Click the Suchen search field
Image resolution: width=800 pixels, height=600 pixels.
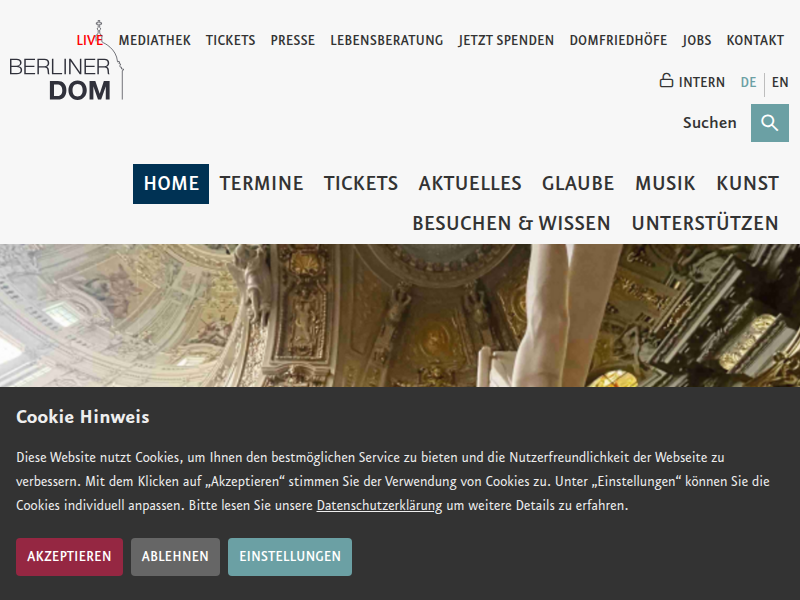point(709,123)
